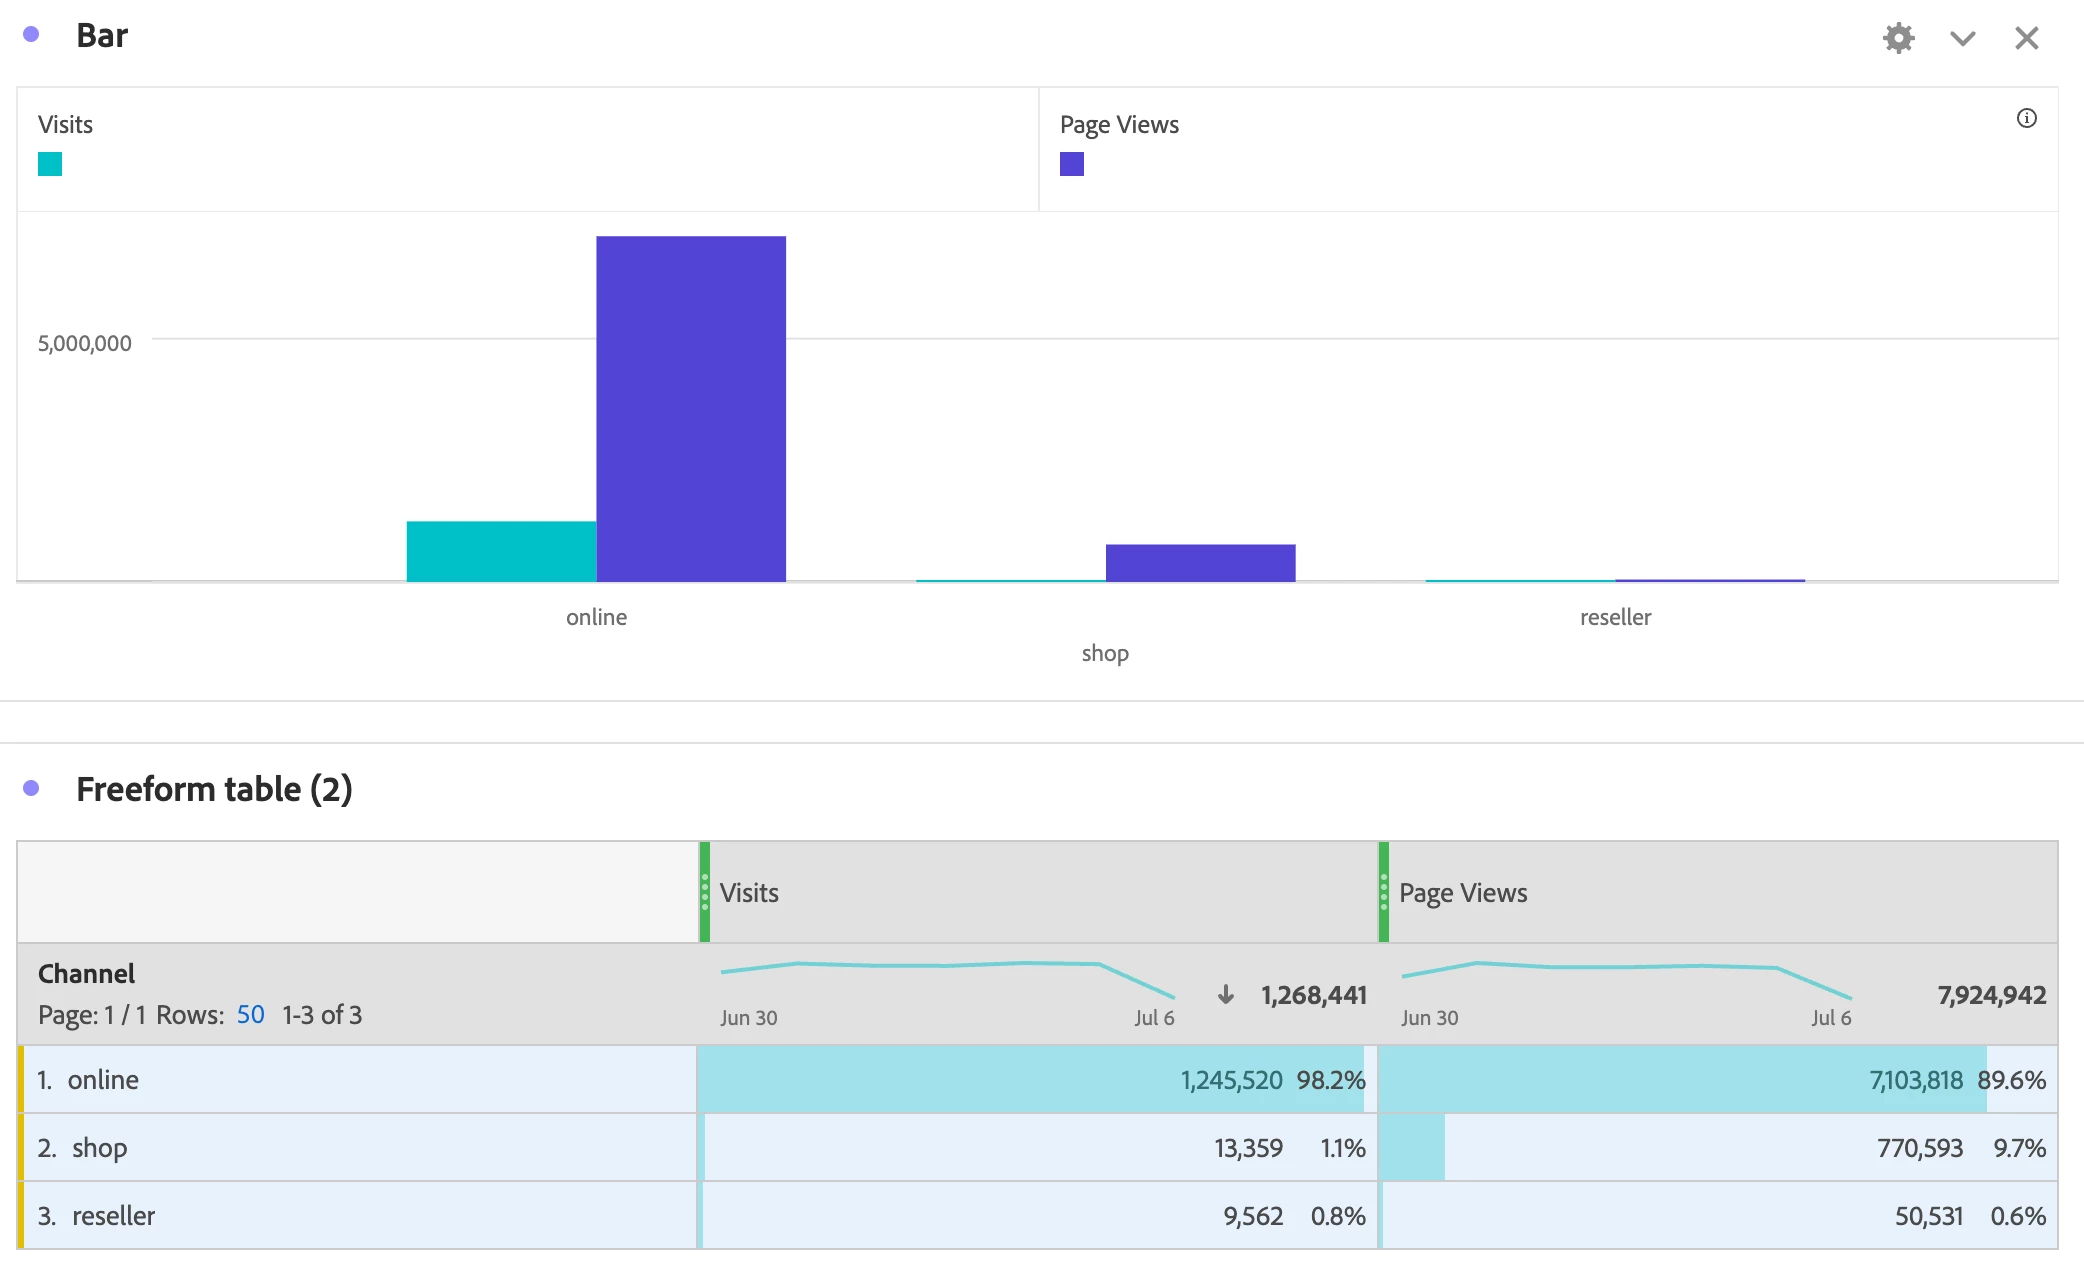The width and height of the screenshot is (2084, 1268).
Task: Collapse the Bar panel with chevron
Action: pyautogui.click(x=1962, y=38)
